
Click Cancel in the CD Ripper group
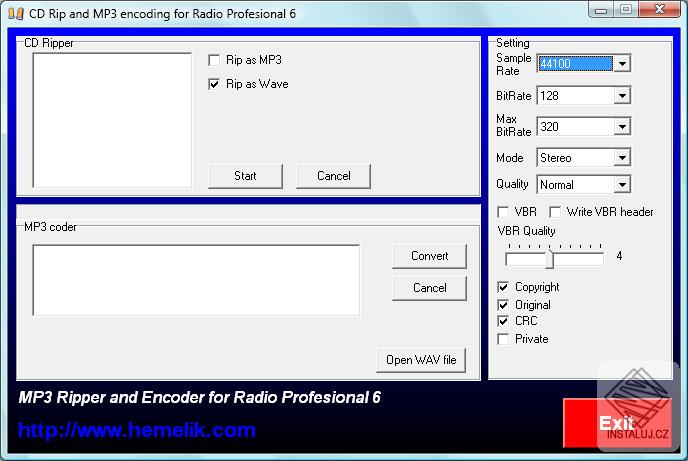click(333, 176)
